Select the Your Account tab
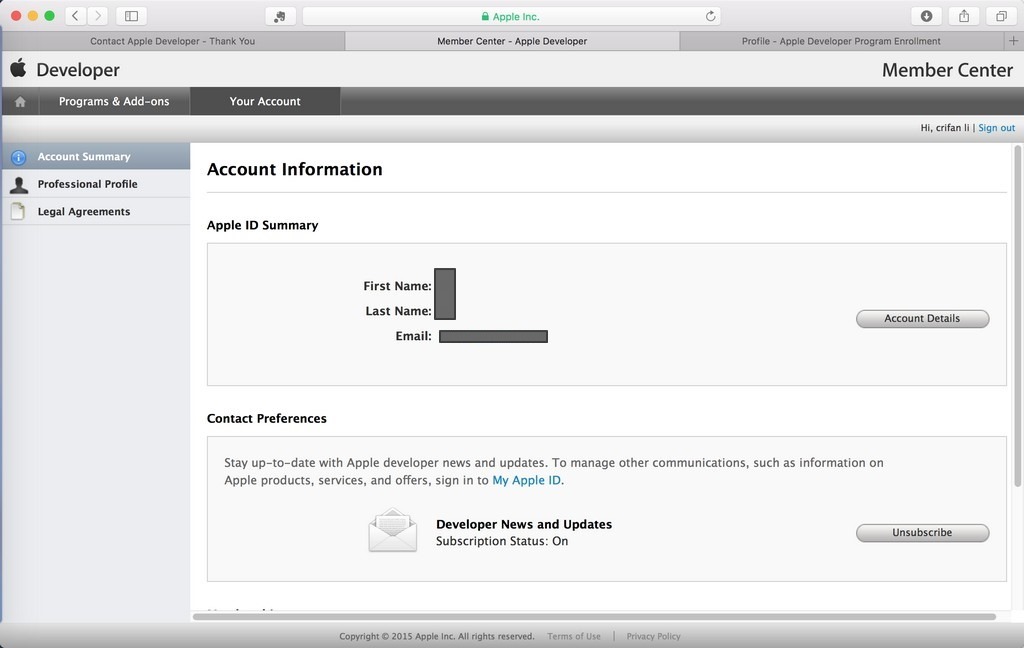 pyautogui.click(x=265, y=101)
